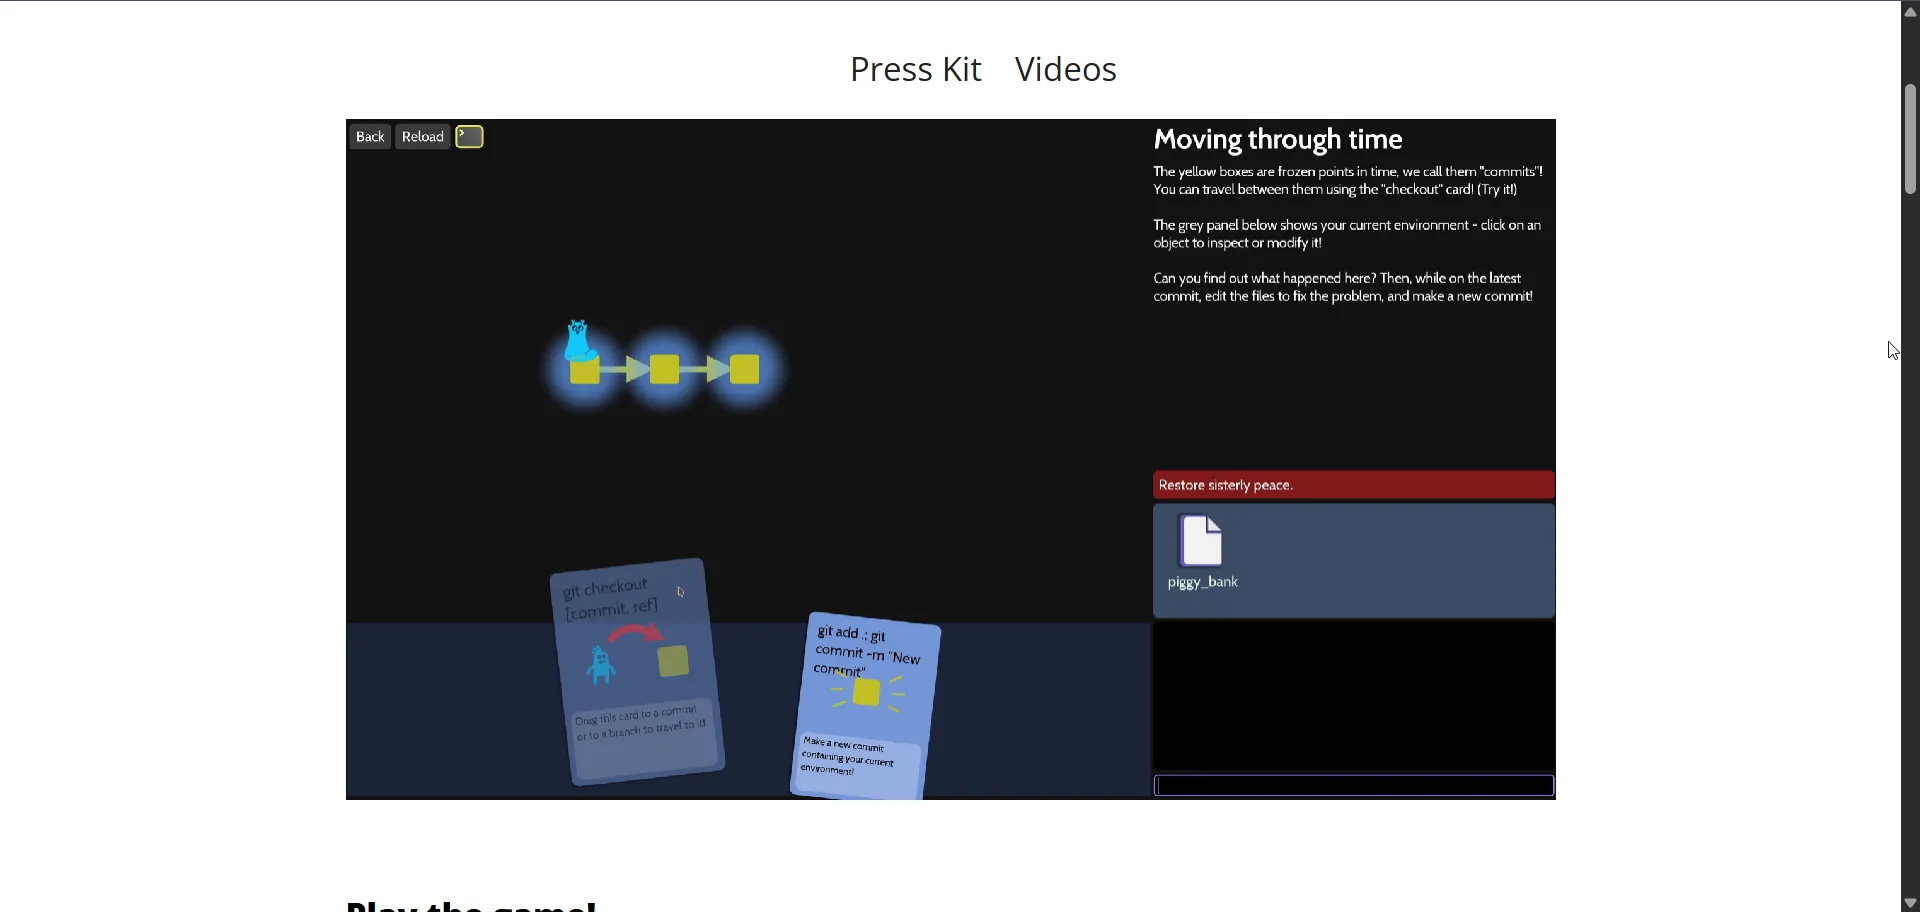The height and width of the screenshot is (912, 1920).
Task: Click the page scrollbar down arrow
Action: 1908,901
